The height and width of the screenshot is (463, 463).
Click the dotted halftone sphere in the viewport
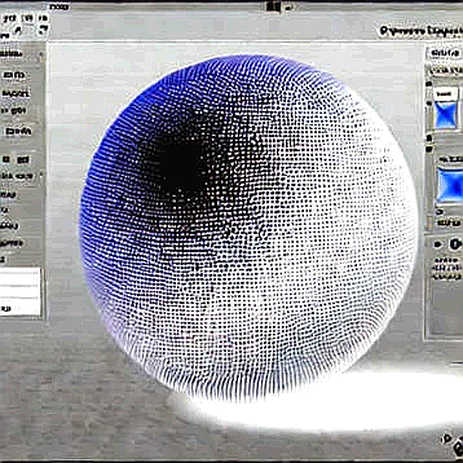click(x=248, y=228)
